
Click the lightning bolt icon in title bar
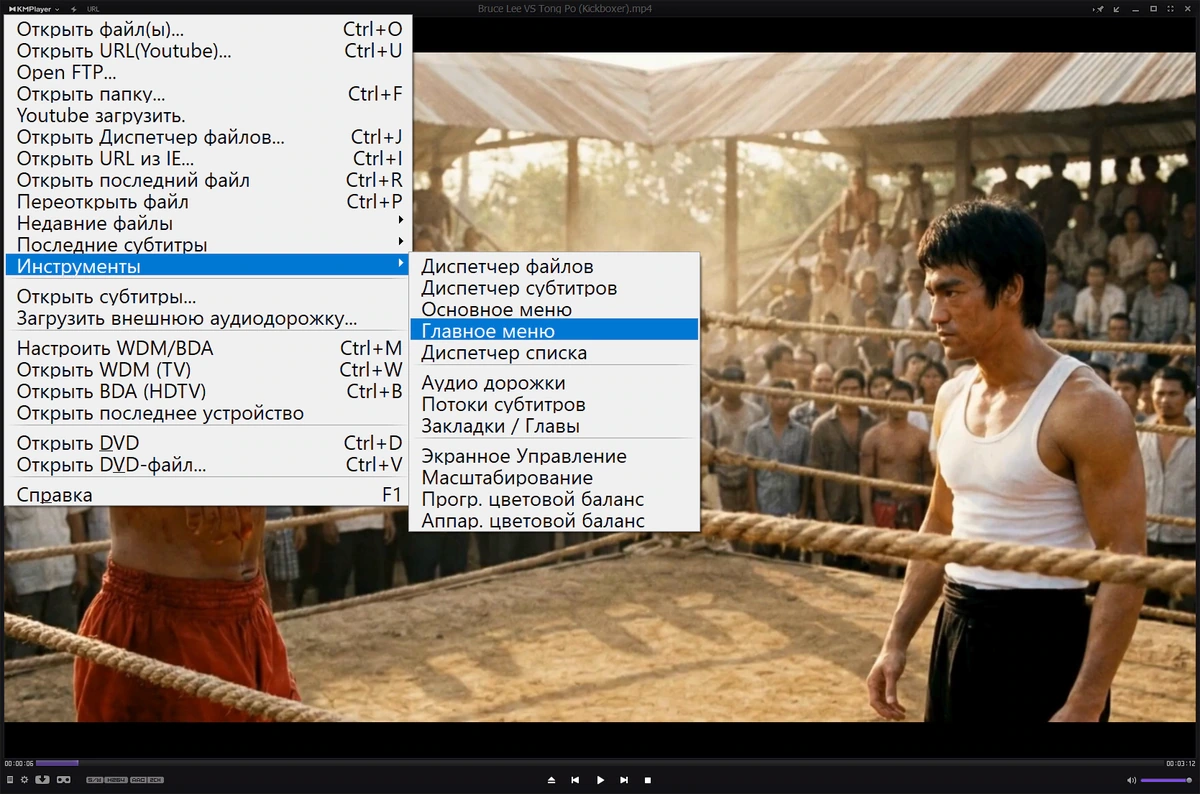[x=74, y=8]
